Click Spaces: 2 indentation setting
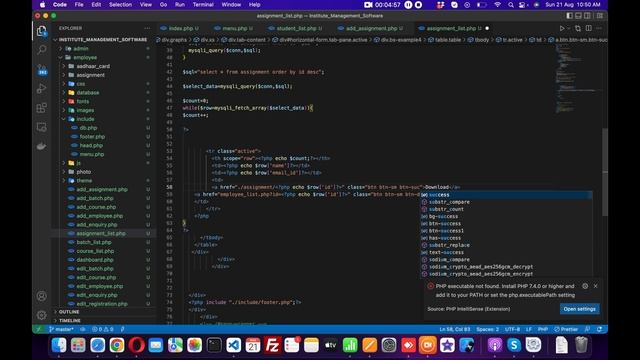The height and width of the screenshot is (360, 640). click(487, 329)
